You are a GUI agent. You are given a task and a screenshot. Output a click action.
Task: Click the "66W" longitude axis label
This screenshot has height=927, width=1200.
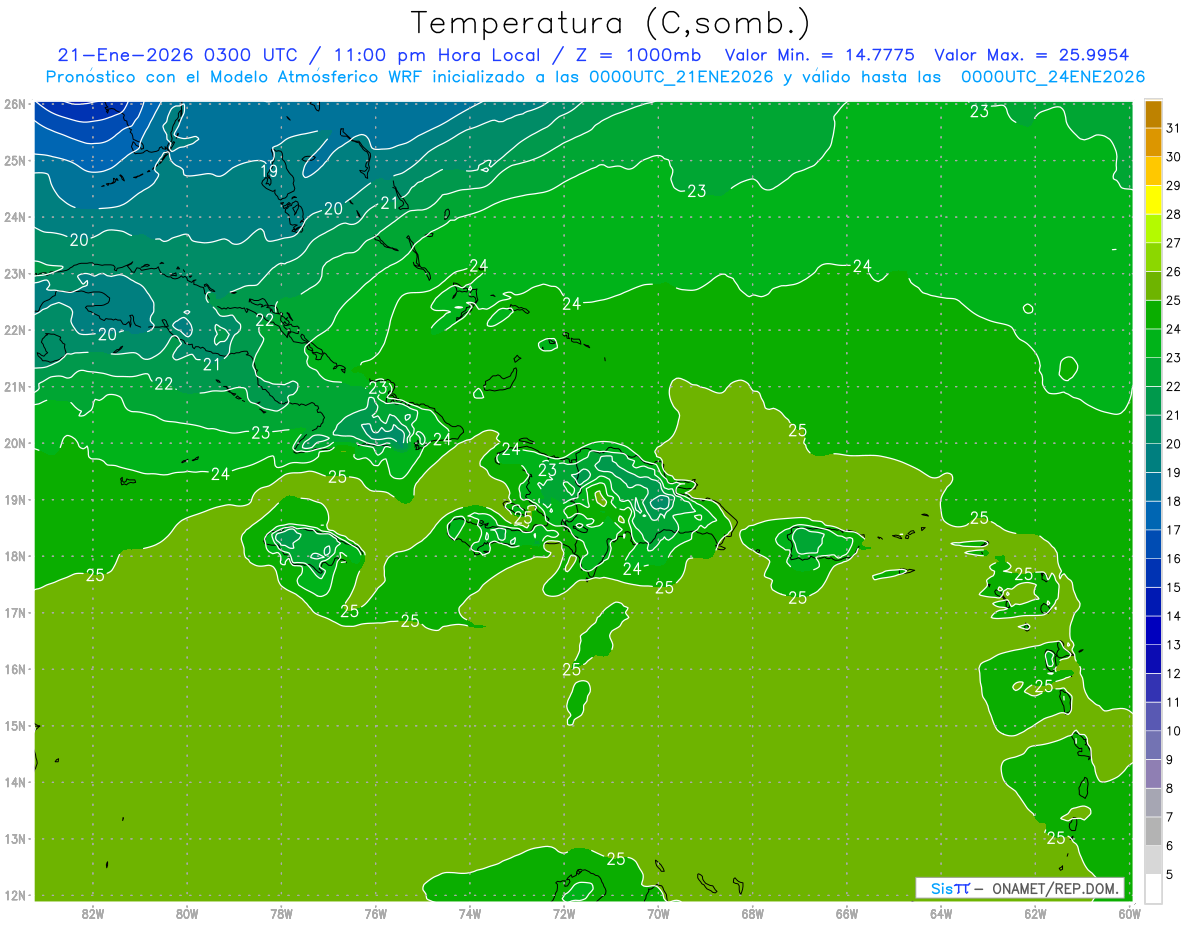[847, 913]
